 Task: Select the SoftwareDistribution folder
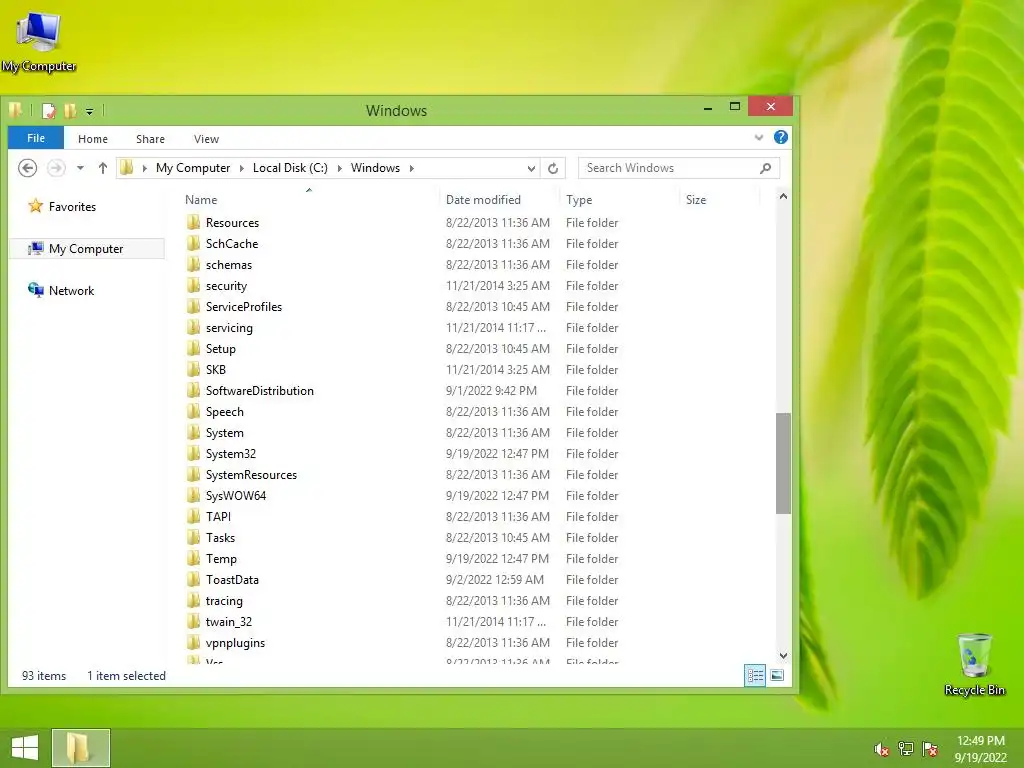click(259, 391)
